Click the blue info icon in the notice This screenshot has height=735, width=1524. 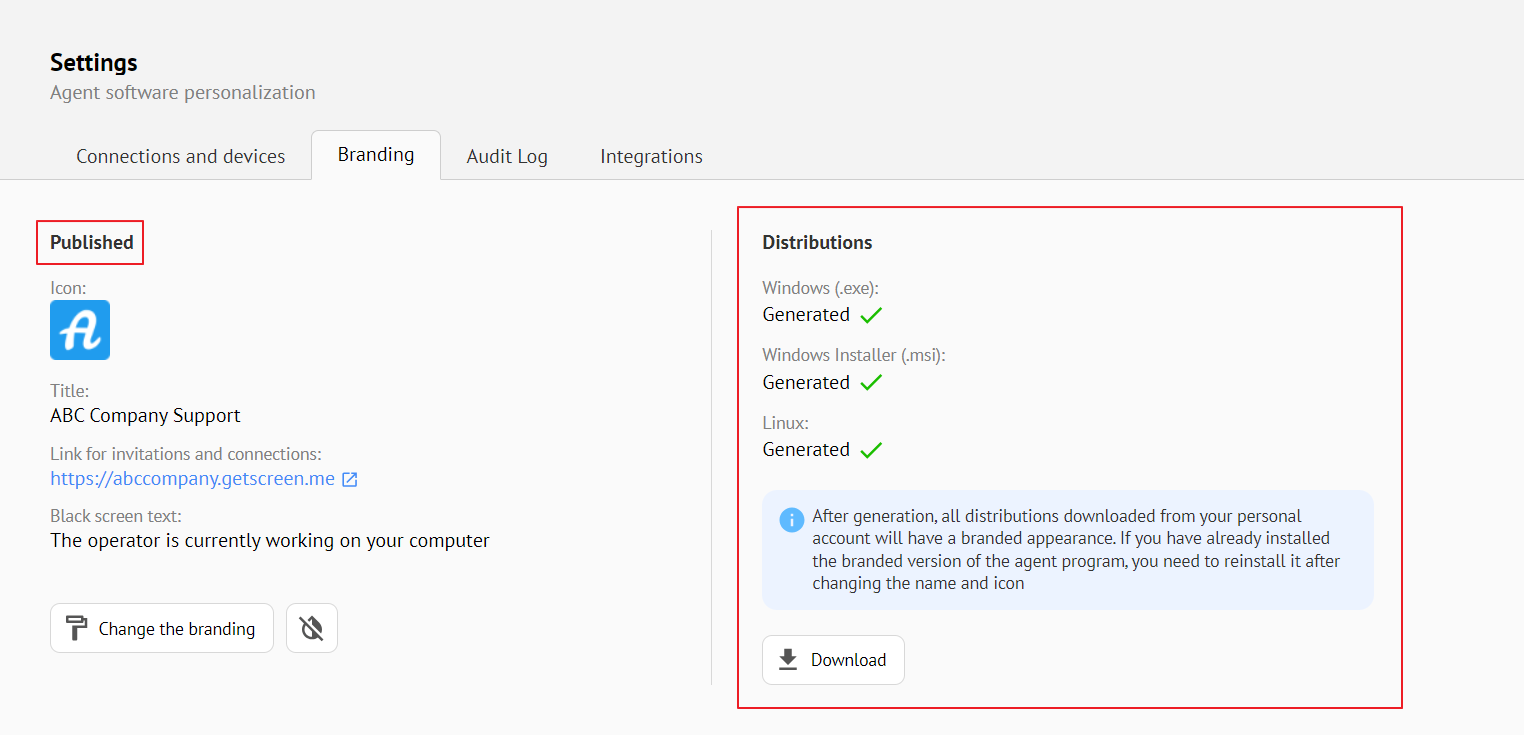[x=791, y=520]
